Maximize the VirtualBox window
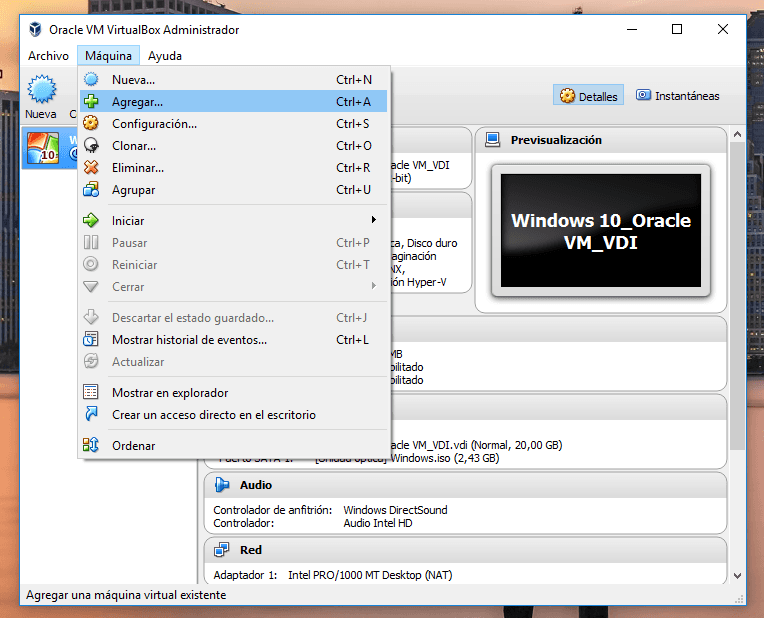 677,29
